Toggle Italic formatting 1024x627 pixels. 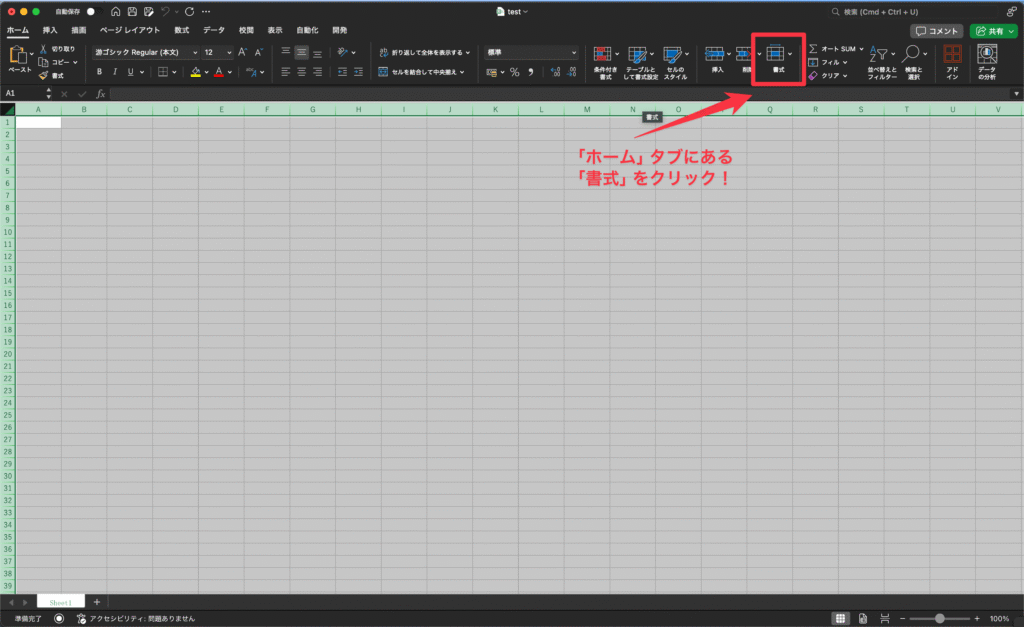(115, 72)
